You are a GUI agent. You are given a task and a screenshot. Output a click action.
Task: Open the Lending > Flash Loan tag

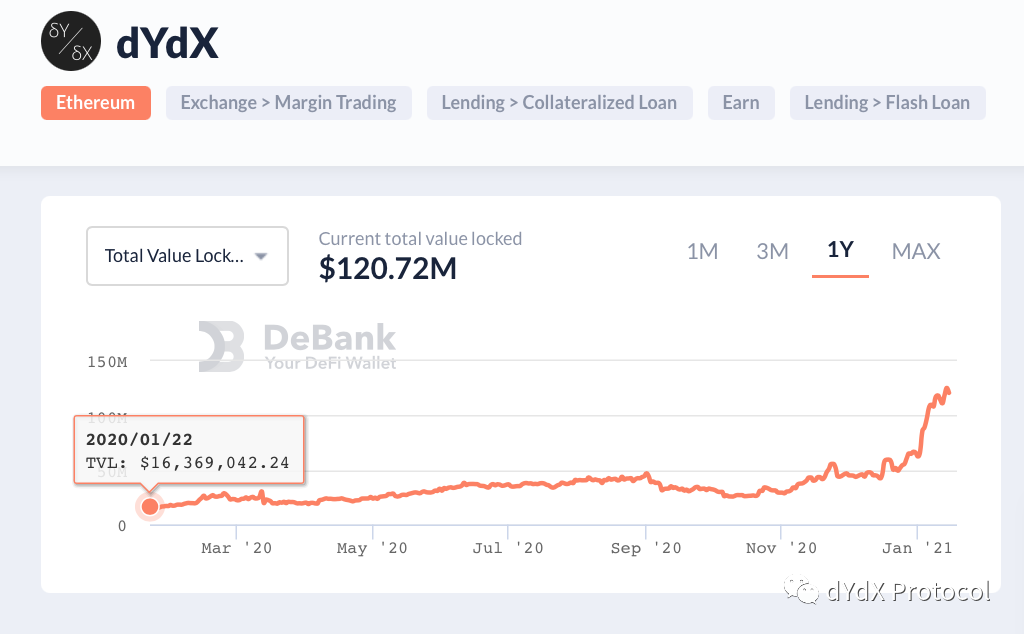click(888, 103)
